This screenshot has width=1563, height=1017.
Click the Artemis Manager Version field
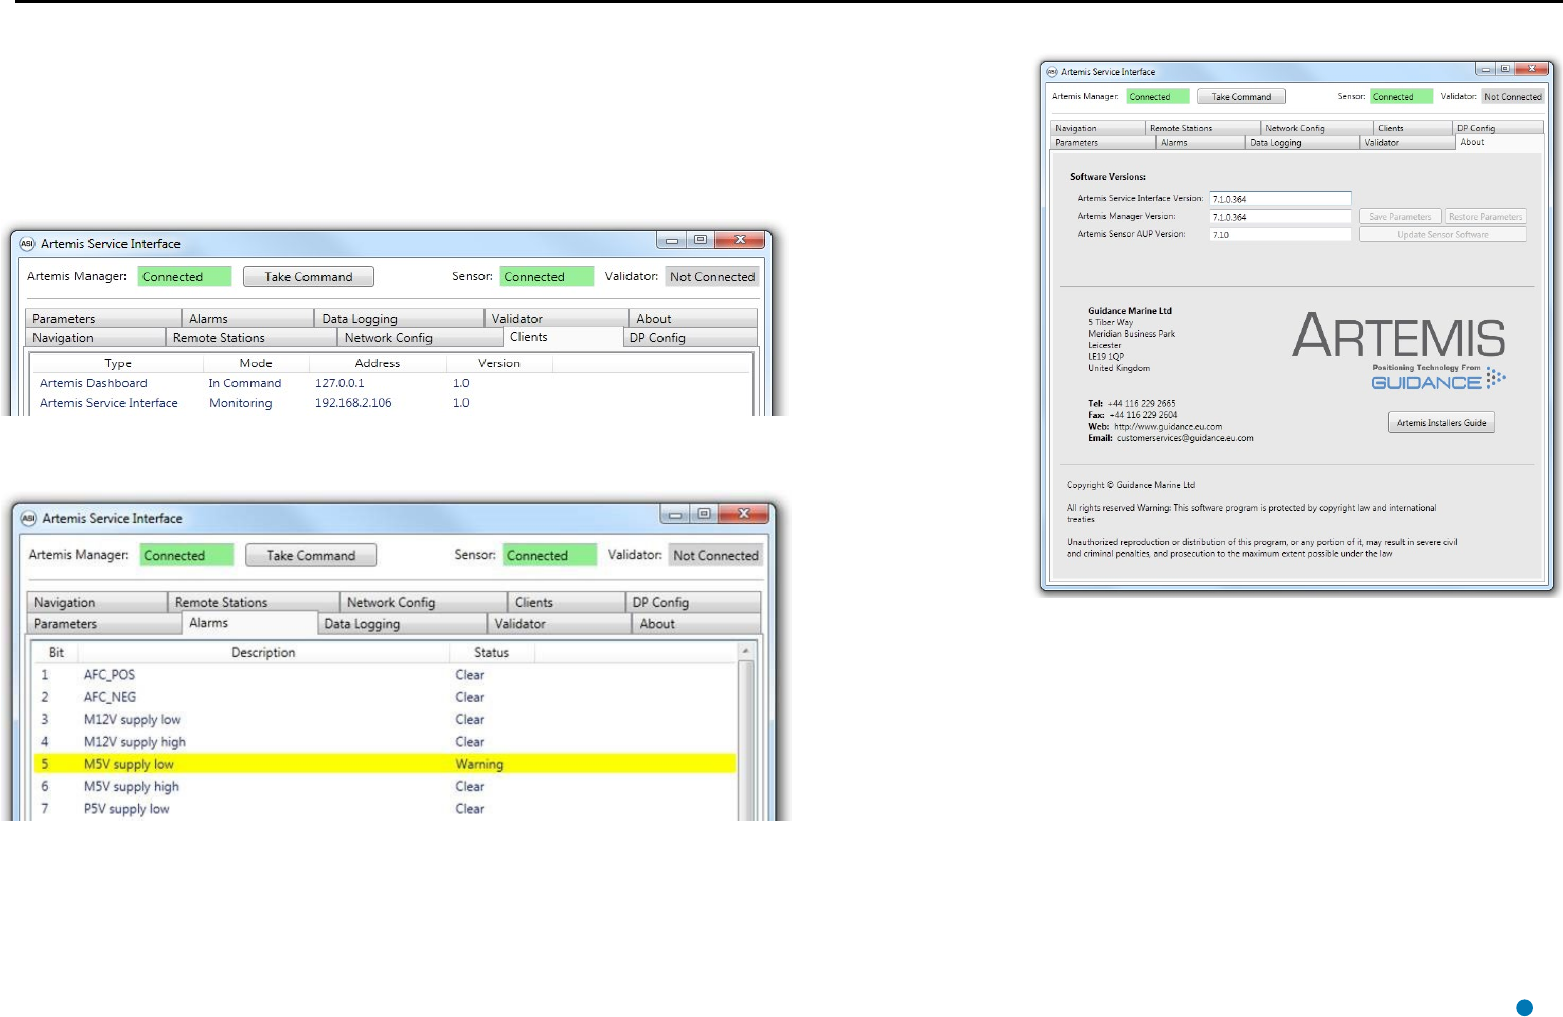[x=1280, y=216]
